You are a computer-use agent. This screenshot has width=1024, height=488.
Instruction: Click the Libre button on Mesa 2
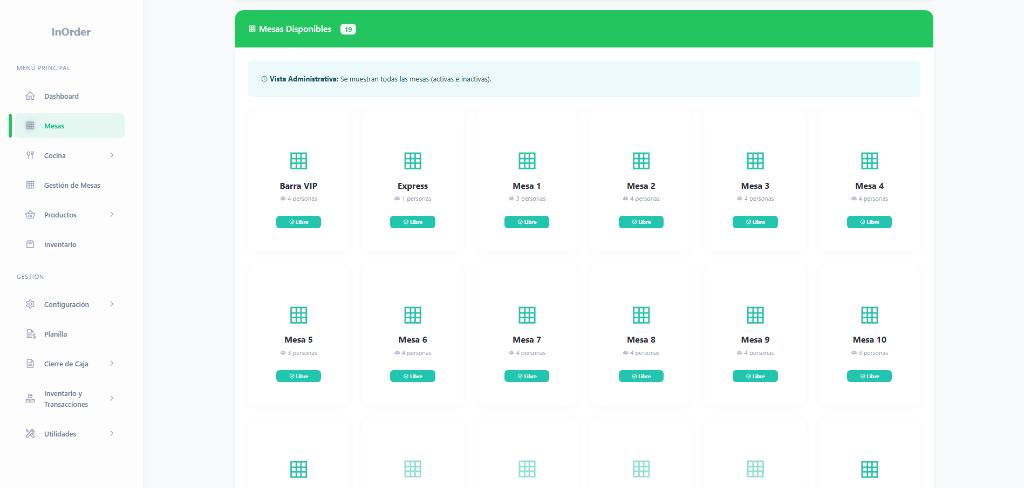pos(641,222)
